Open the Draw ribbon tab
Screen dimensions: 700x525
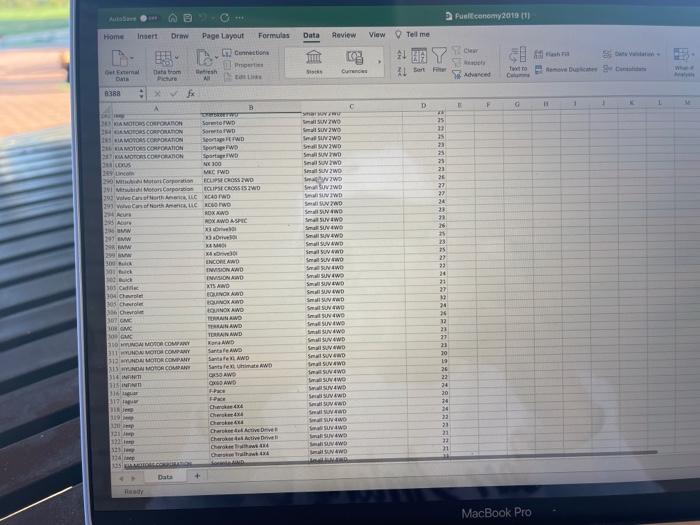coord(179,36)
